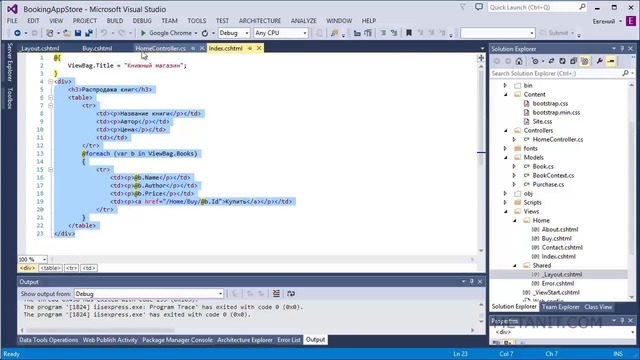Click the Quick Launch search magnifier icon
The image size is (640, 360).
(582, 7)
